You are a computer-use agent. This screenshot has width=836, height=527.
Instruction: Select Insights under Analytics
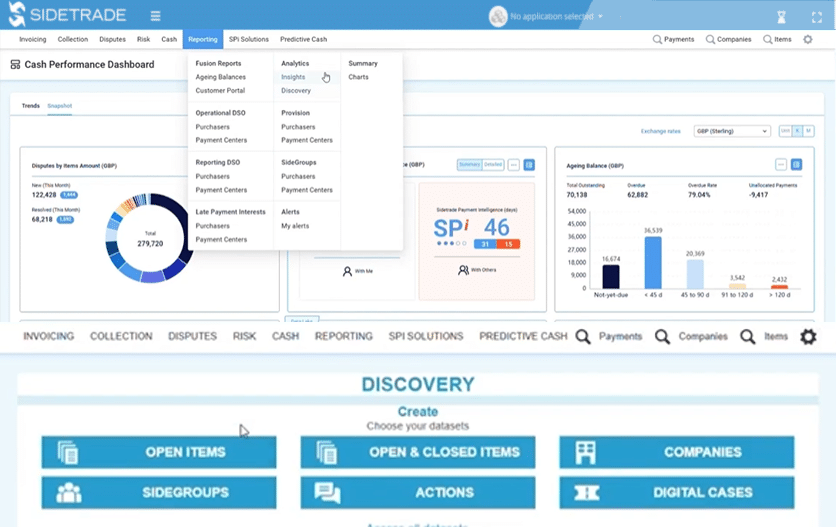tap(293, 77)
